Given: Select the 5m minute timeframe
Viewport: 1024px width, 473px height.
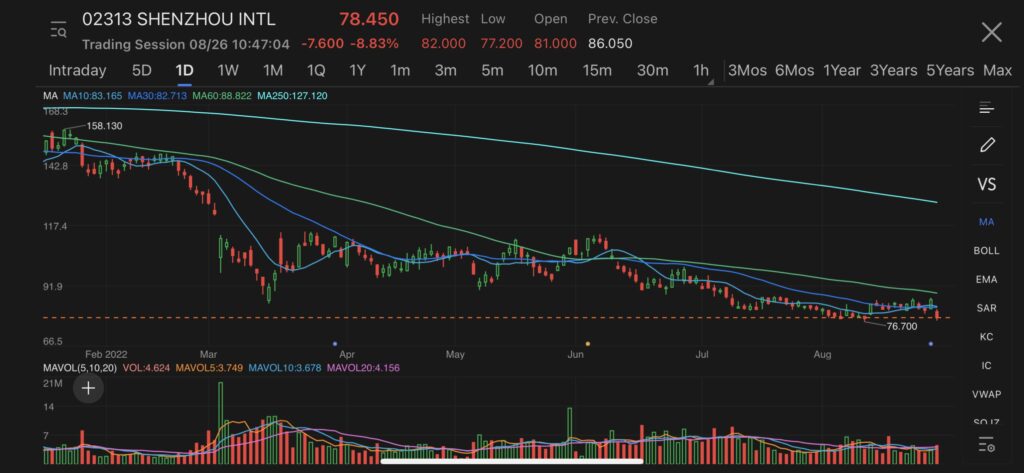Looking at the screenshot, I should (492, 71).
